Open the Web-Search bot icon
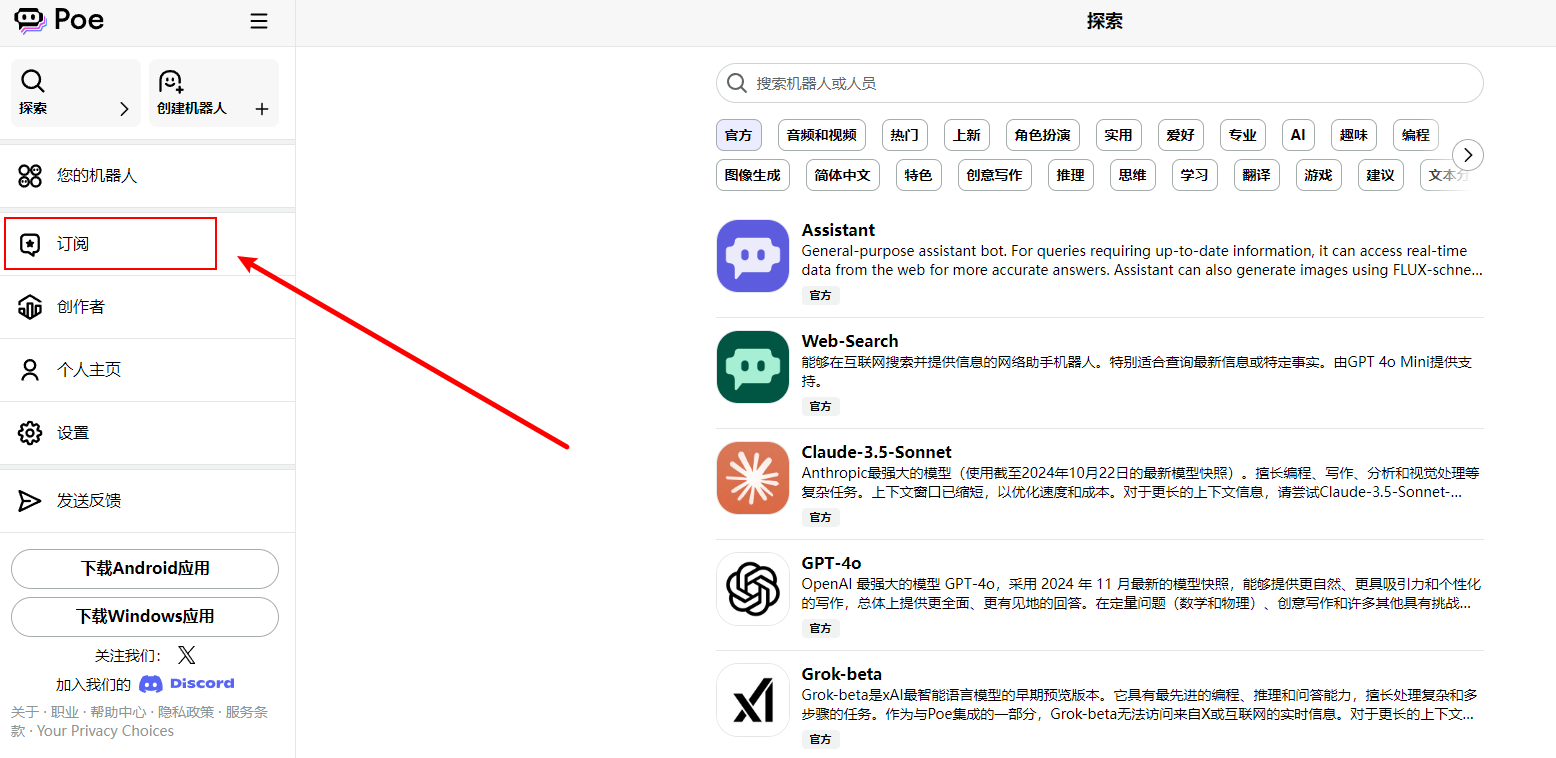 753,367
